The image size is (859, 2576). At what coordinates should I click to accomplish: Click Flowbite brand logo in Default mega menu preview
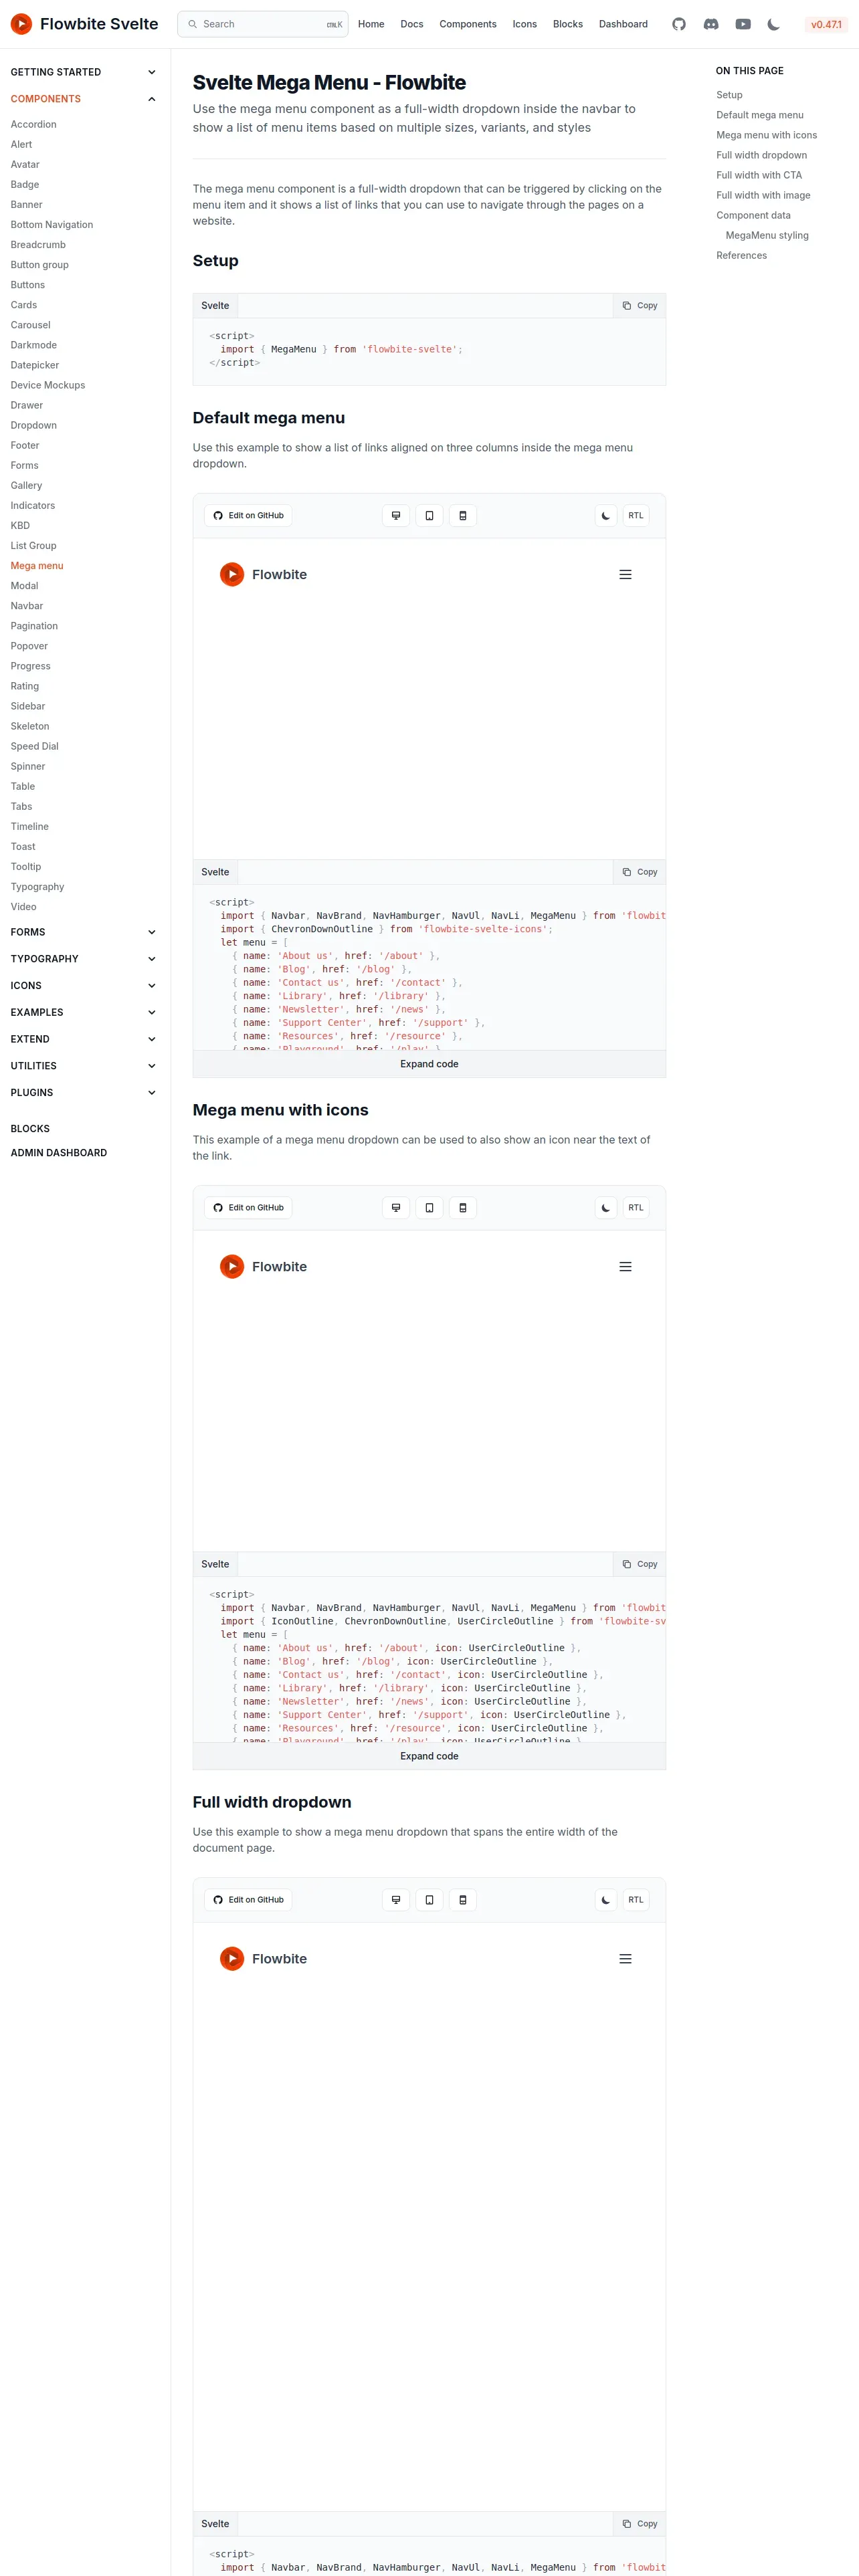[263, 575]
